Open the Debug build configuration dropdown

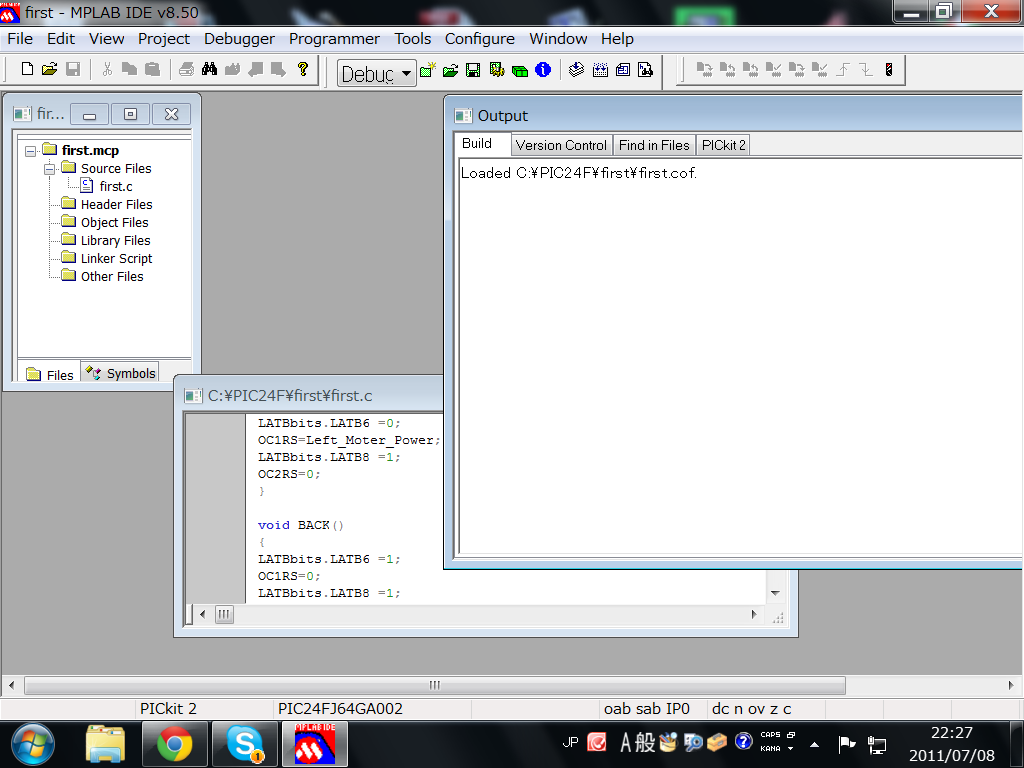406,73
